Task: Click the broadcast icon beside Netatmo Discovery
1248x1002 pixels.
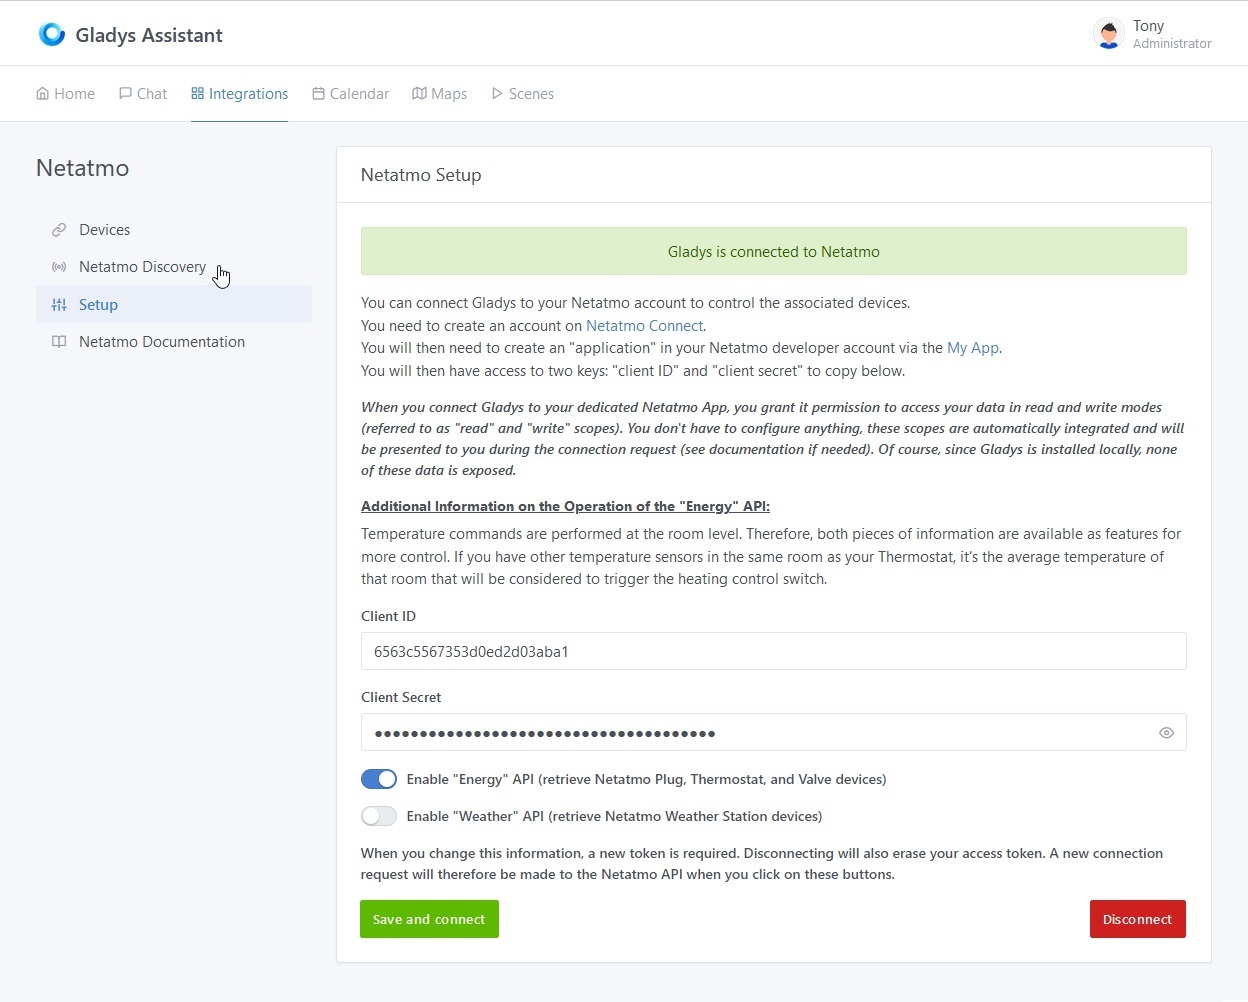Action: tap(59, 267)
